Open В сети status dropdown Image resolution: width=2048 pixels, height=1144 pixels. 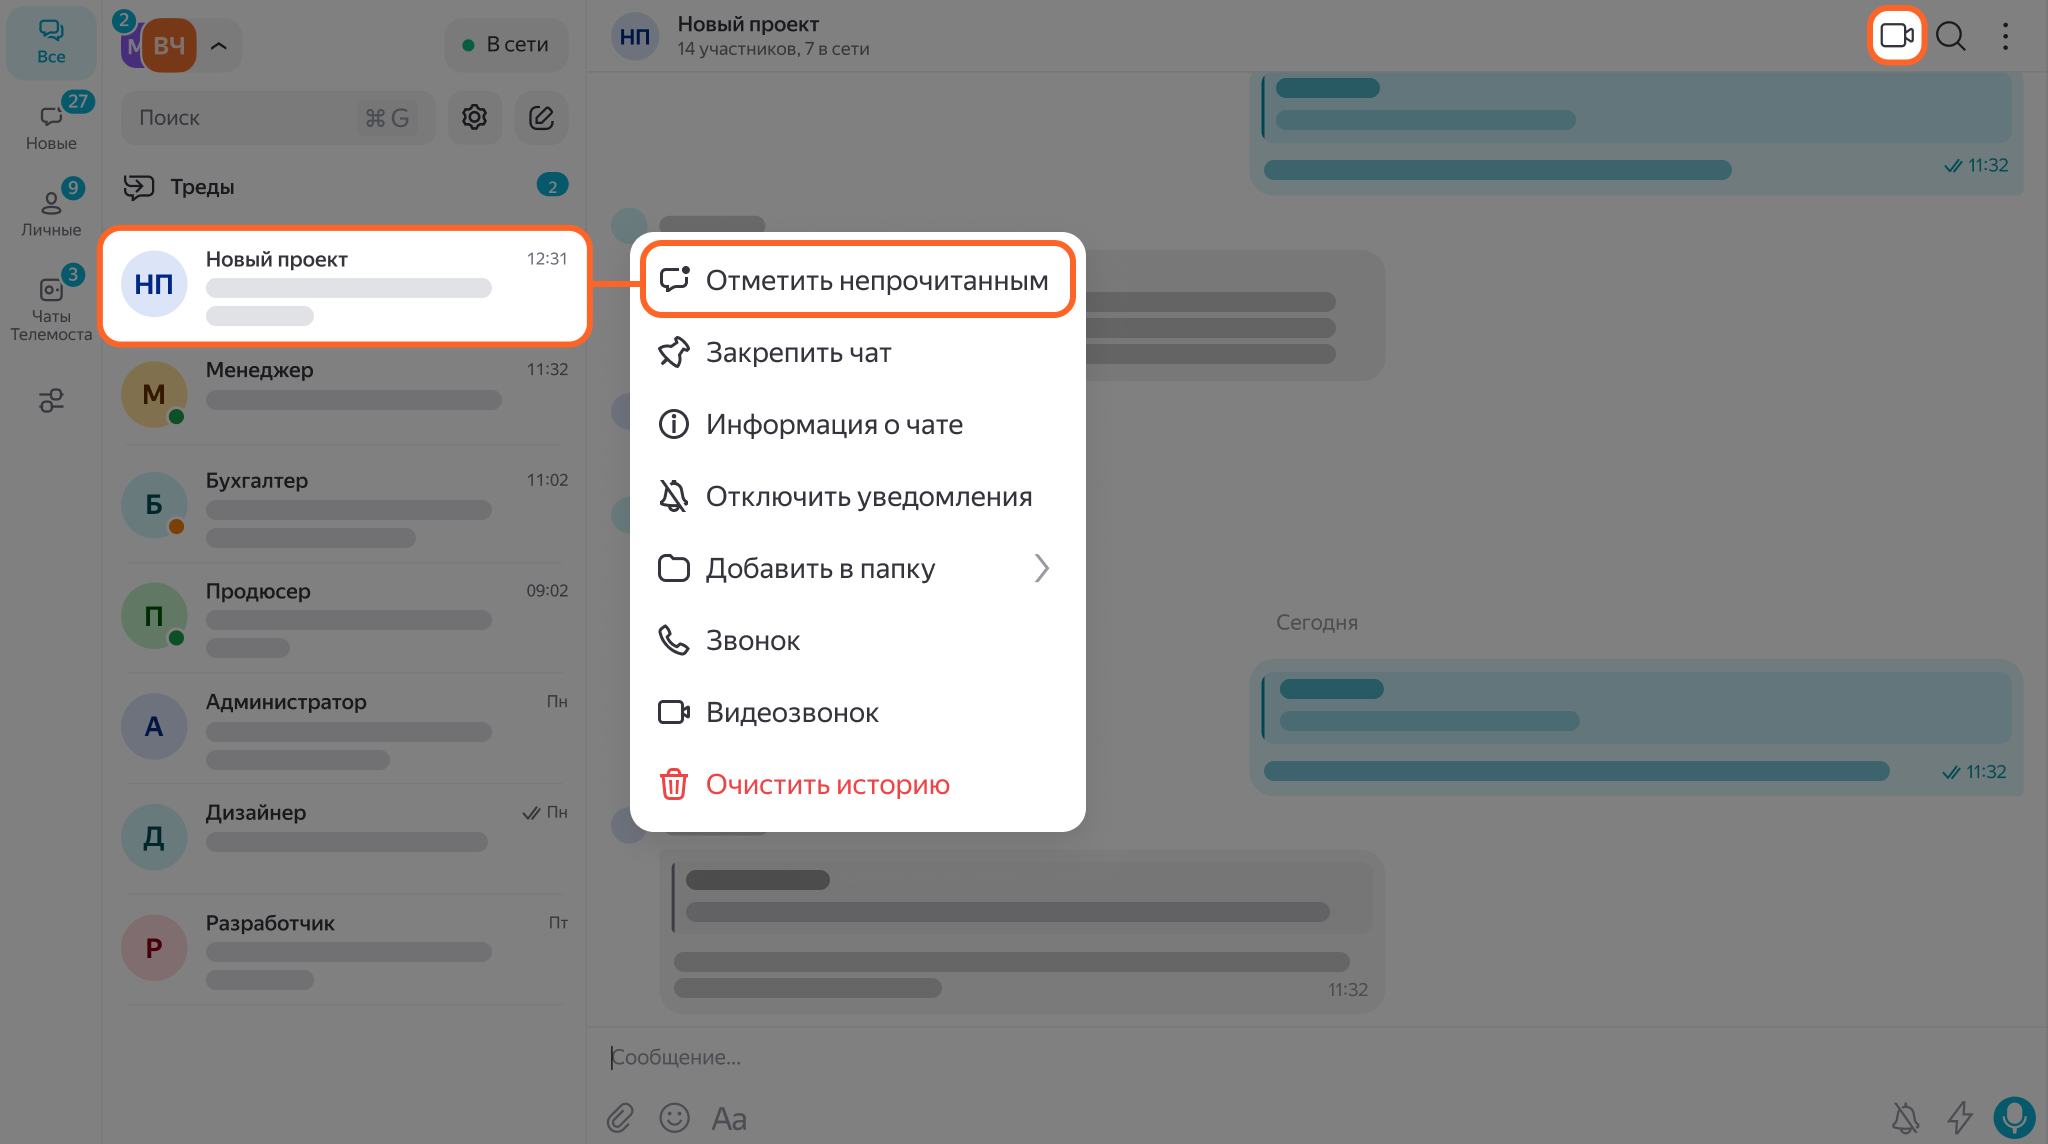tap(506, 45)
